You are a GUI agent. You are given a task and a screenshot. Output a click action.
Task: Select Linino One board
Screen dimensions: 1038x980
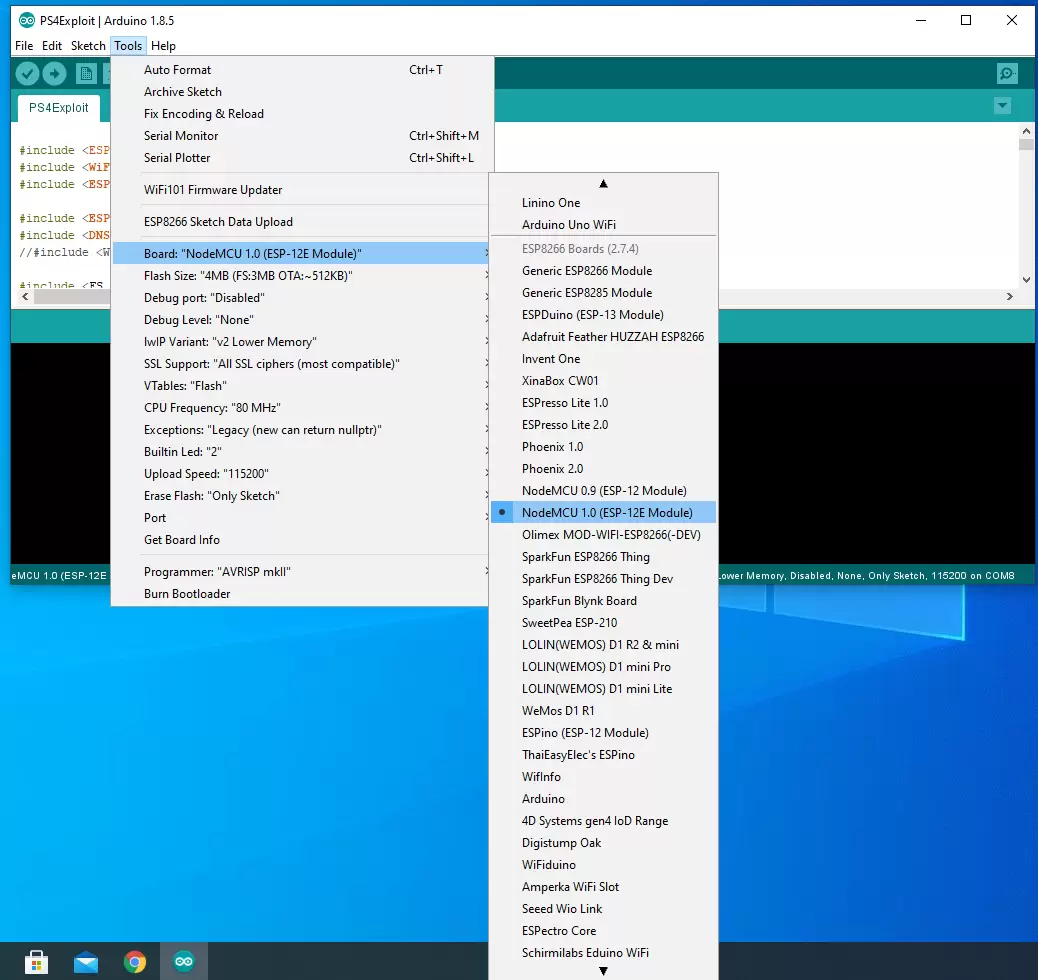pos(603,203)
